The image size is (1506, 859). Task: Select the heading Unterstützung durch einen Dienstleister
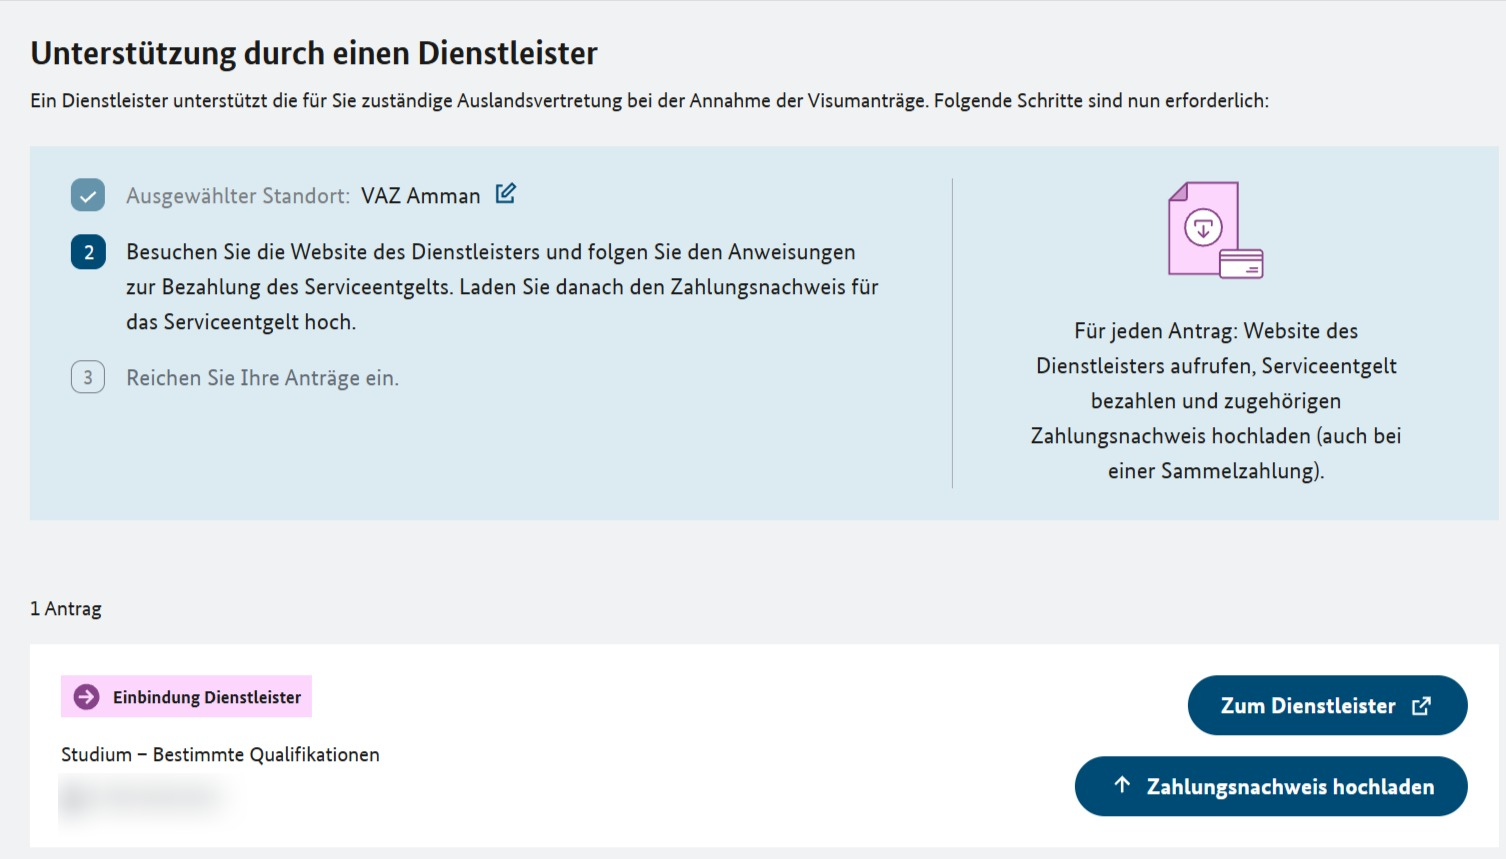[x=314, y=53]
